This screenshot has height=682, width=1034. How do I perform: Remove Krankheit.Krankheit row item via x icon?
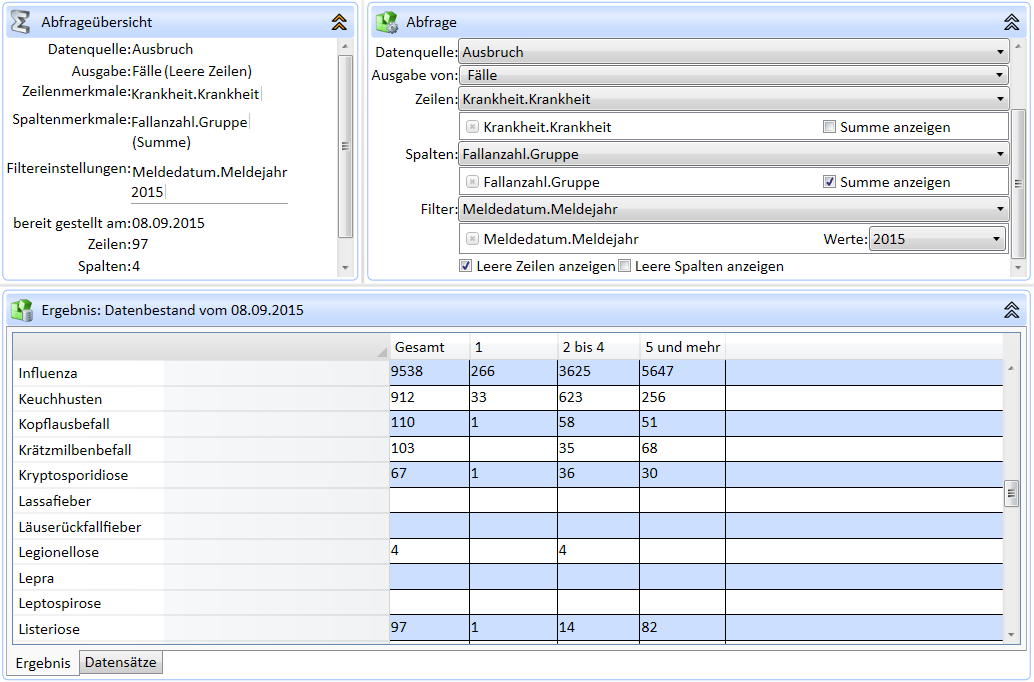point(472,127)
